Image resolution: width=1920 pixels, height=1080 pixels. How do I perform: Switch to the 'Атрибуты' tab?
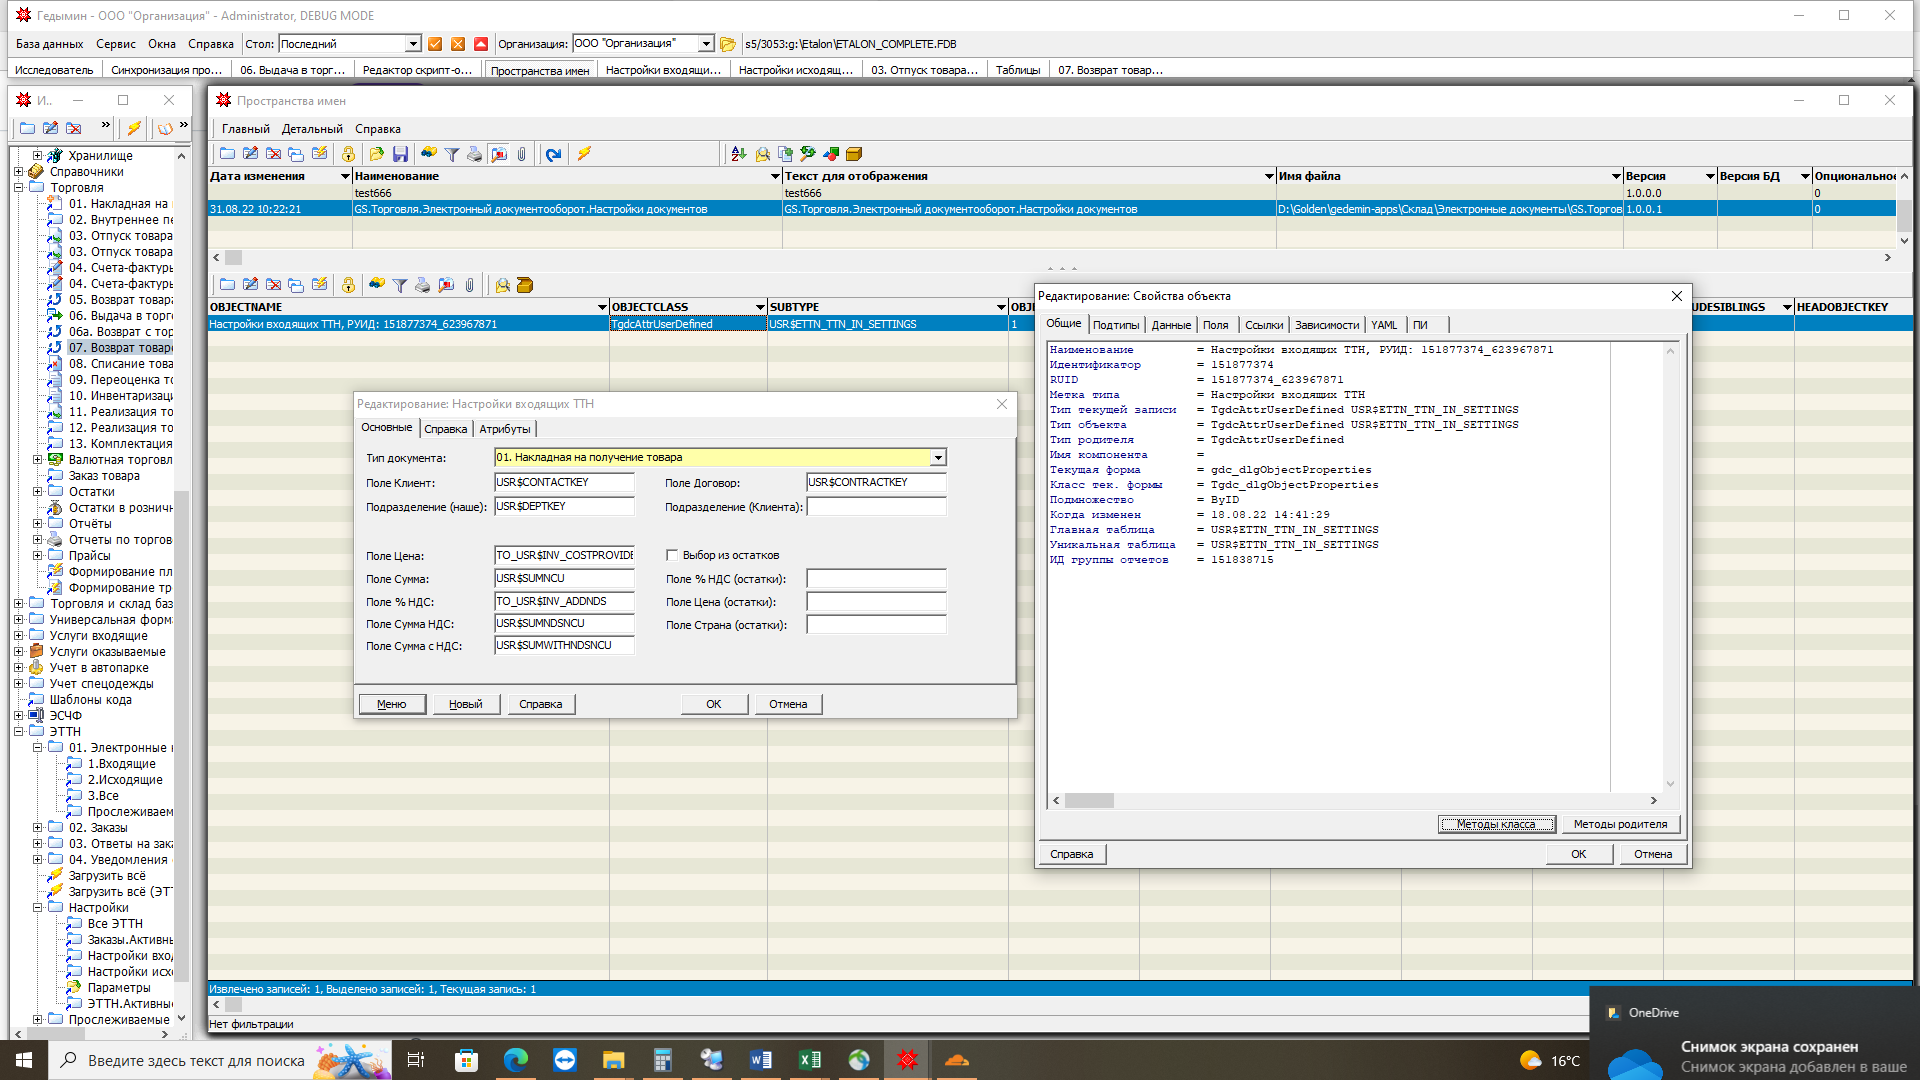click(505, 429)
